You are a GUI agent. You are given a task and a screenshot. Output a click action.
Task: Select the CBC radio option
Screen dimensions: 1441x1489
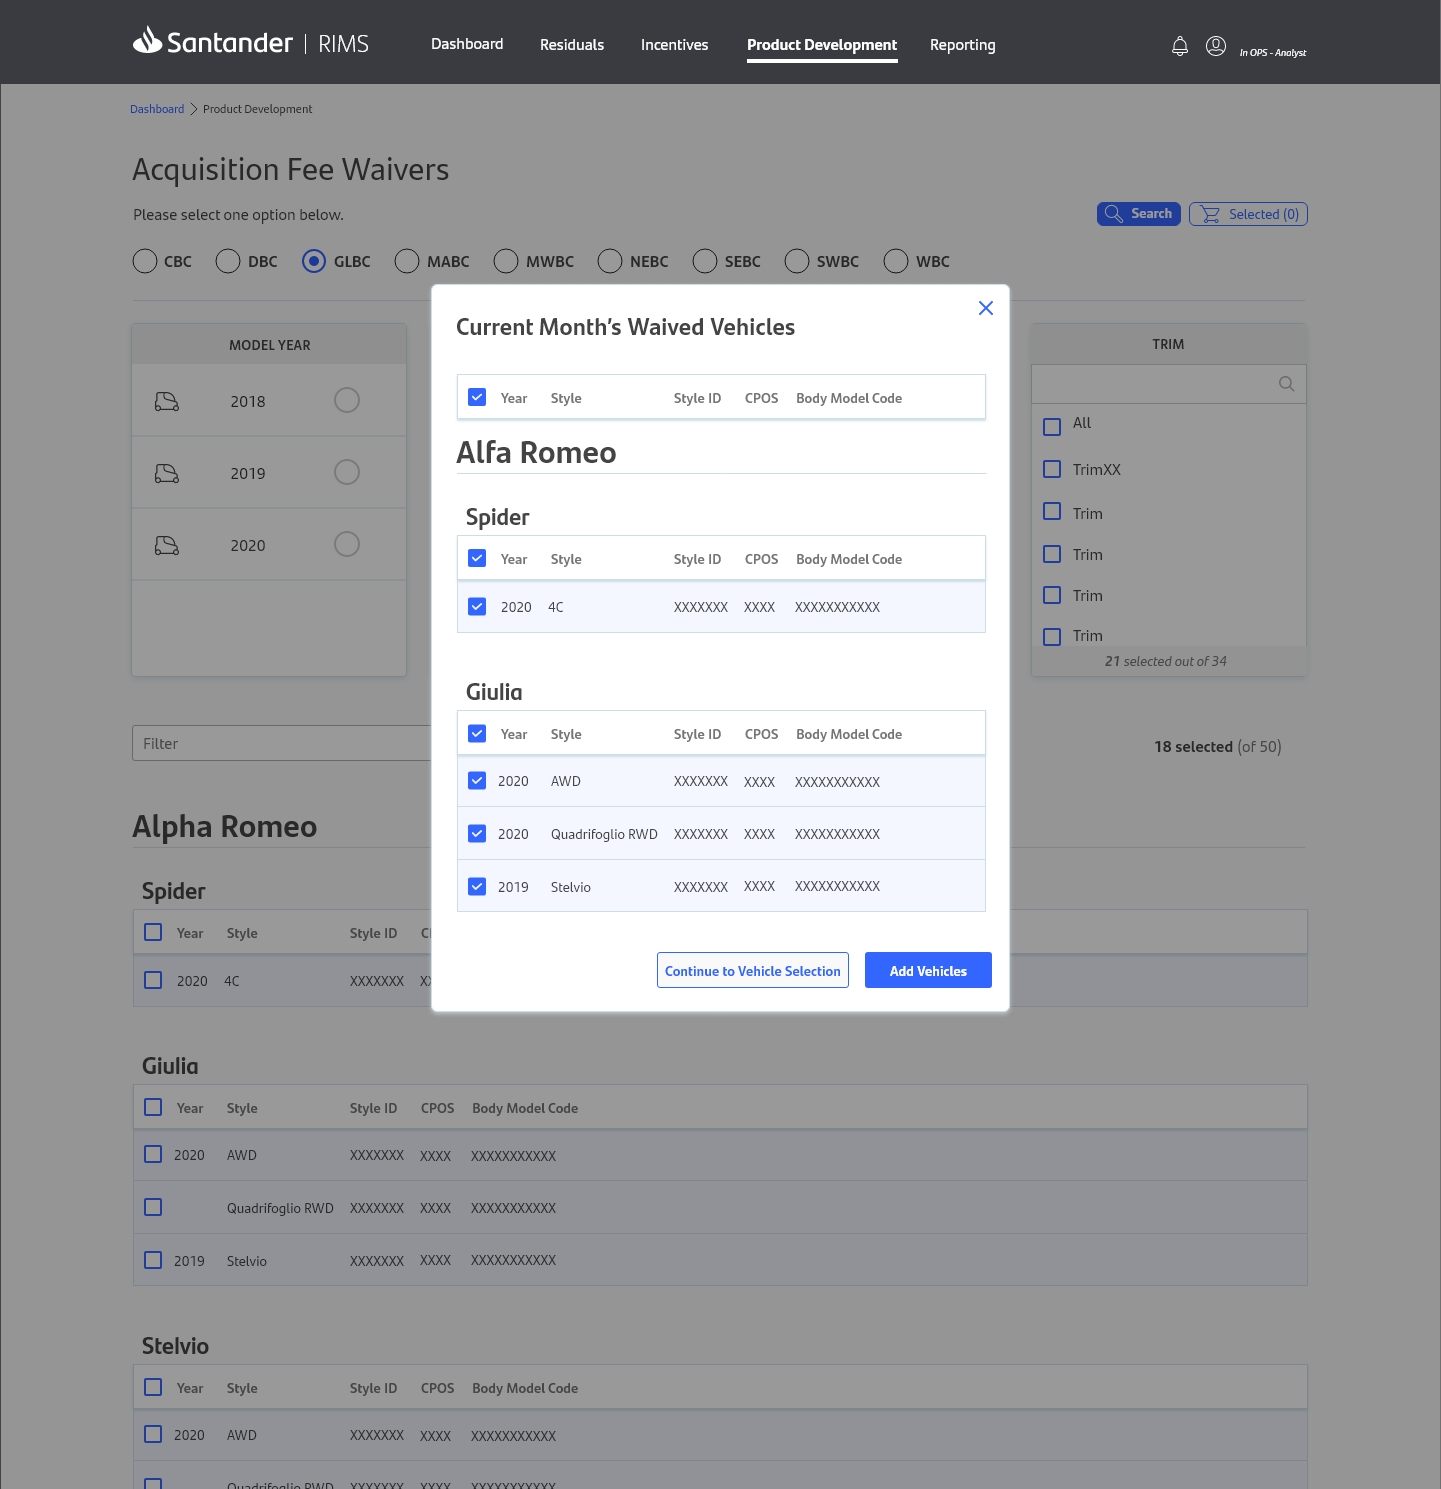tap(145, 261)
